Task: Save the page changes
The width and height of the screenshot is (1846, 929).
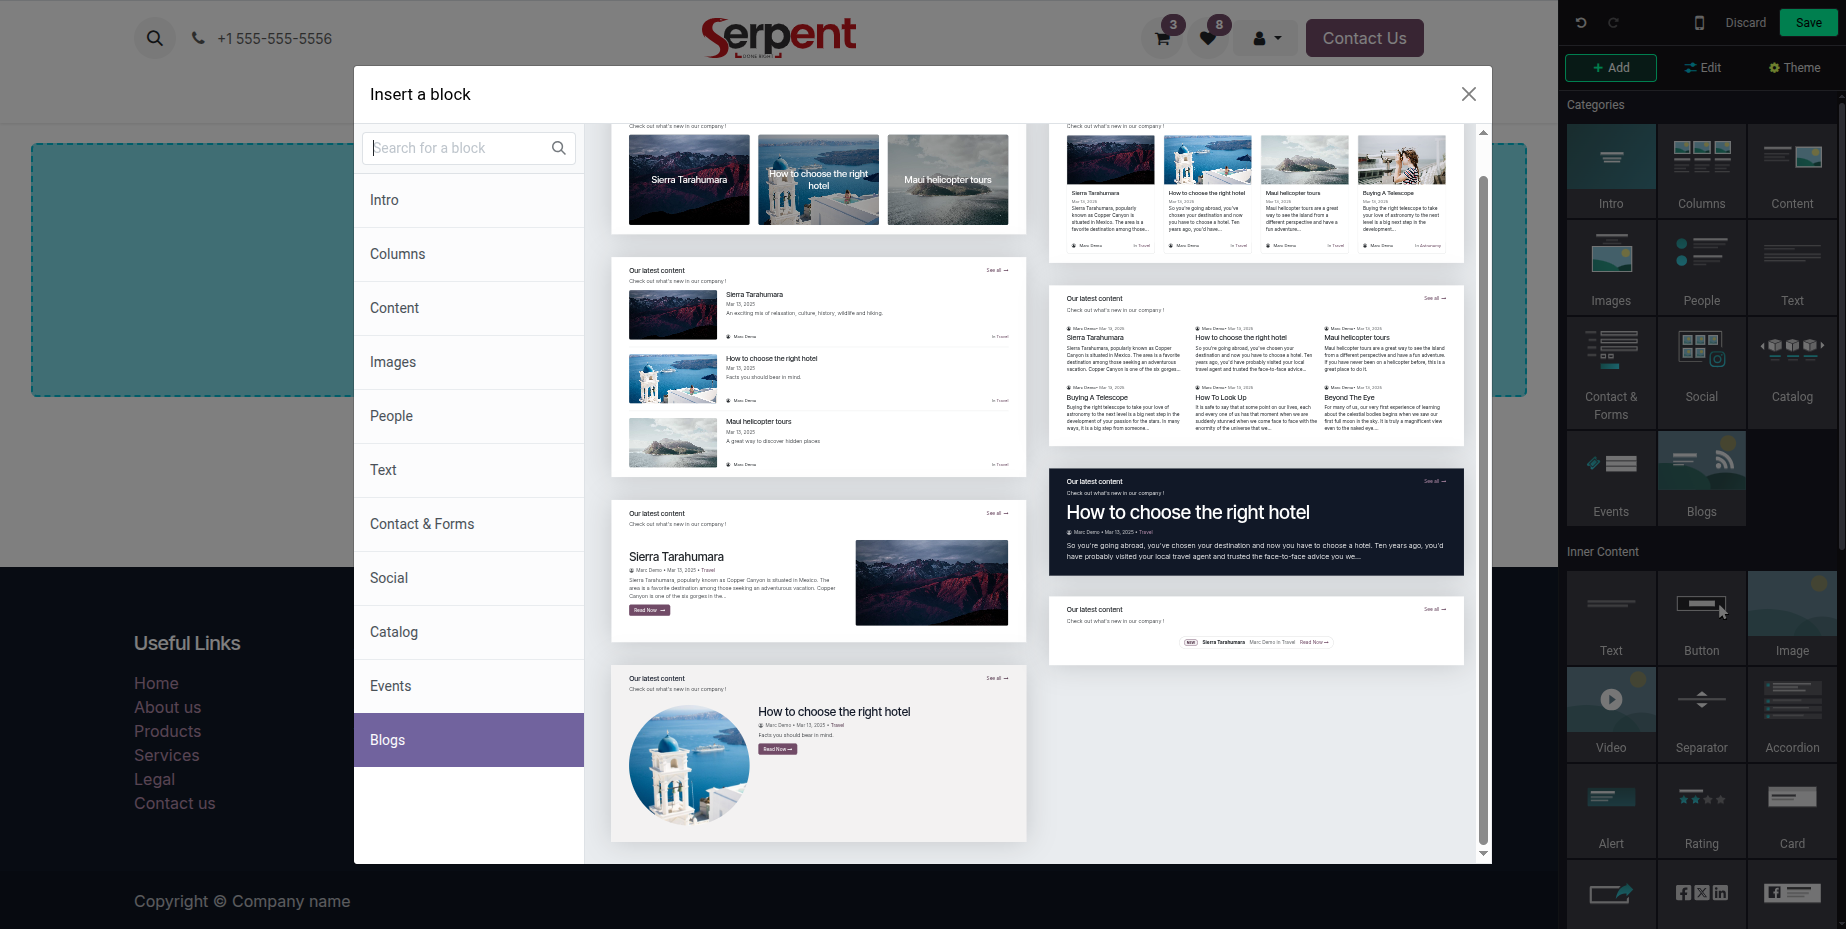Action: click(1809, 22)
